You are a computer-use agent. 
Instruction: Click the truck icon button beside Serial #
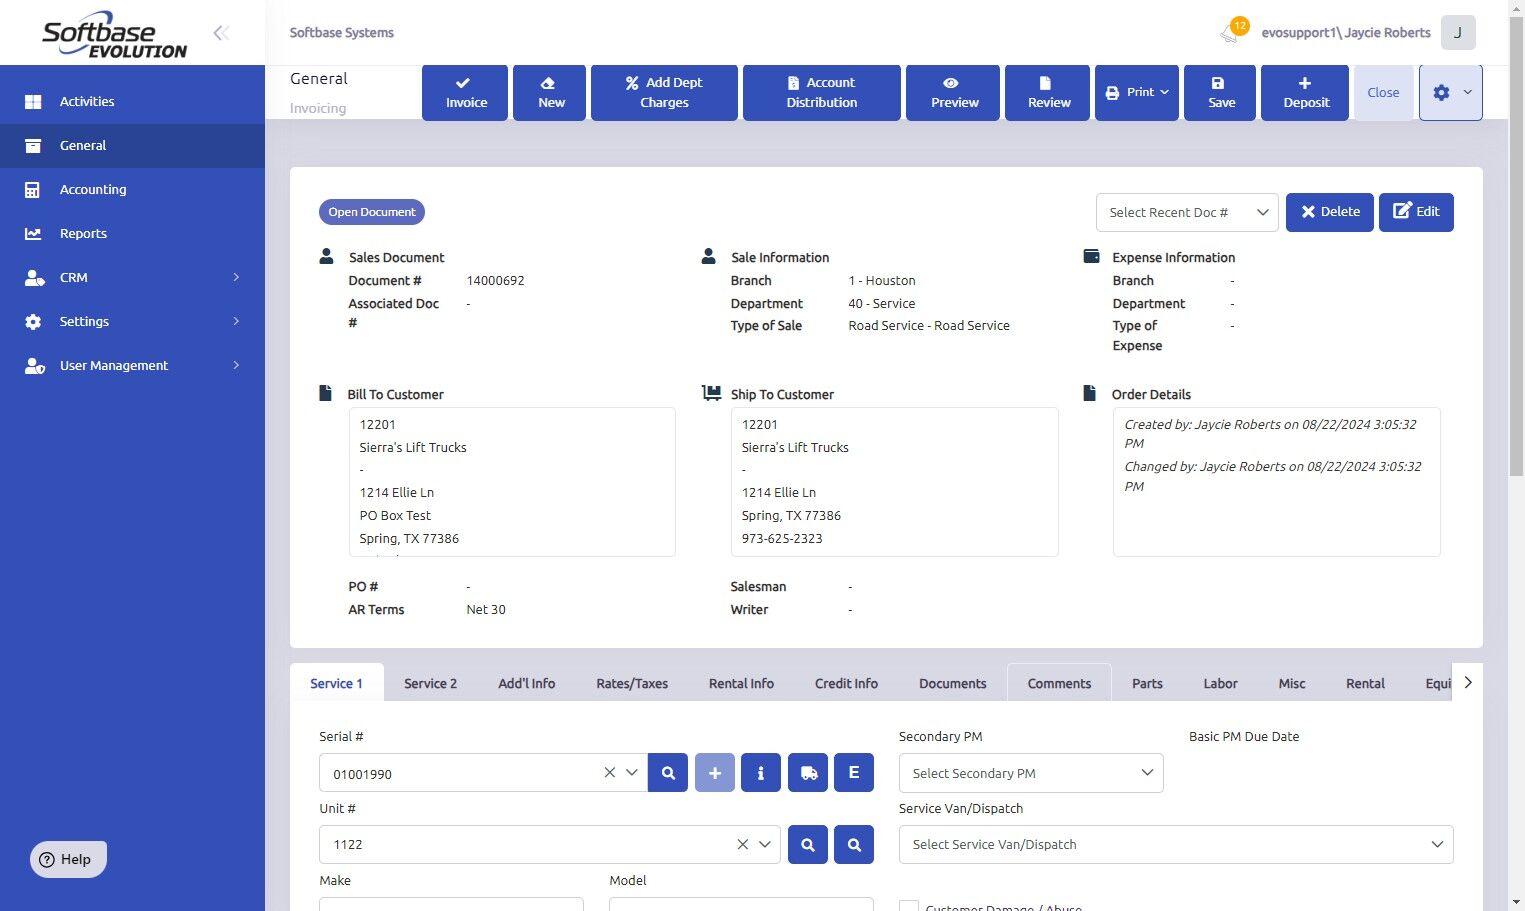point(808,773)
